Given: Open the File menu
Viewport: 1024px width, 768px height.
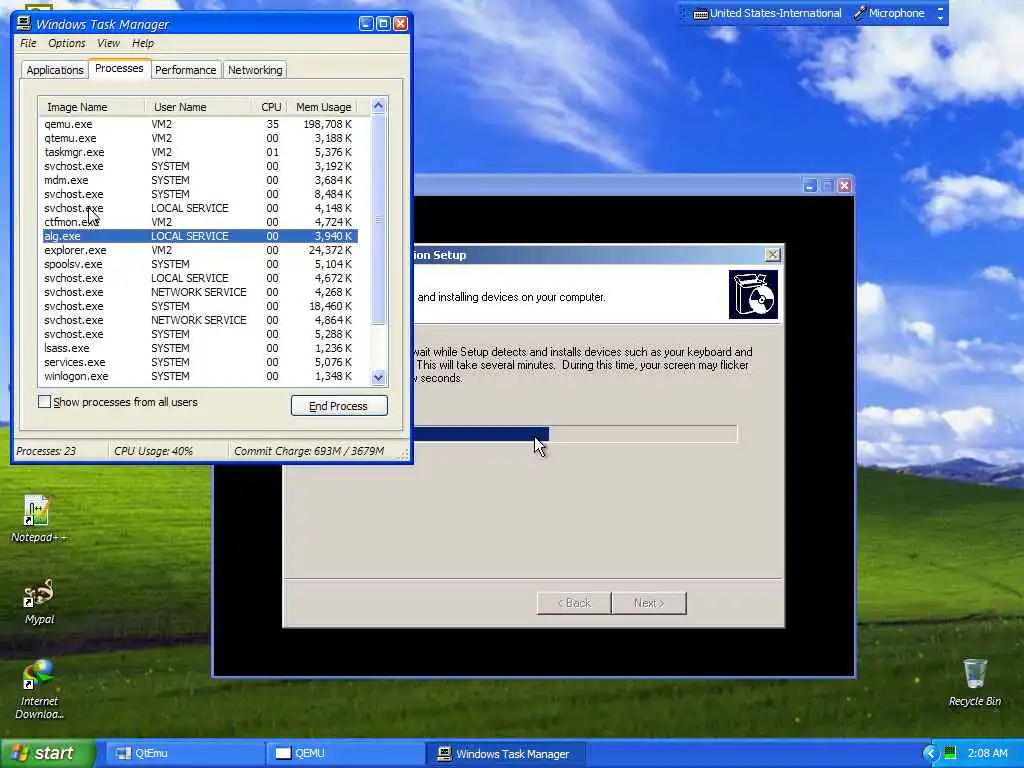Looking at the screenshot, I should 28,43.
